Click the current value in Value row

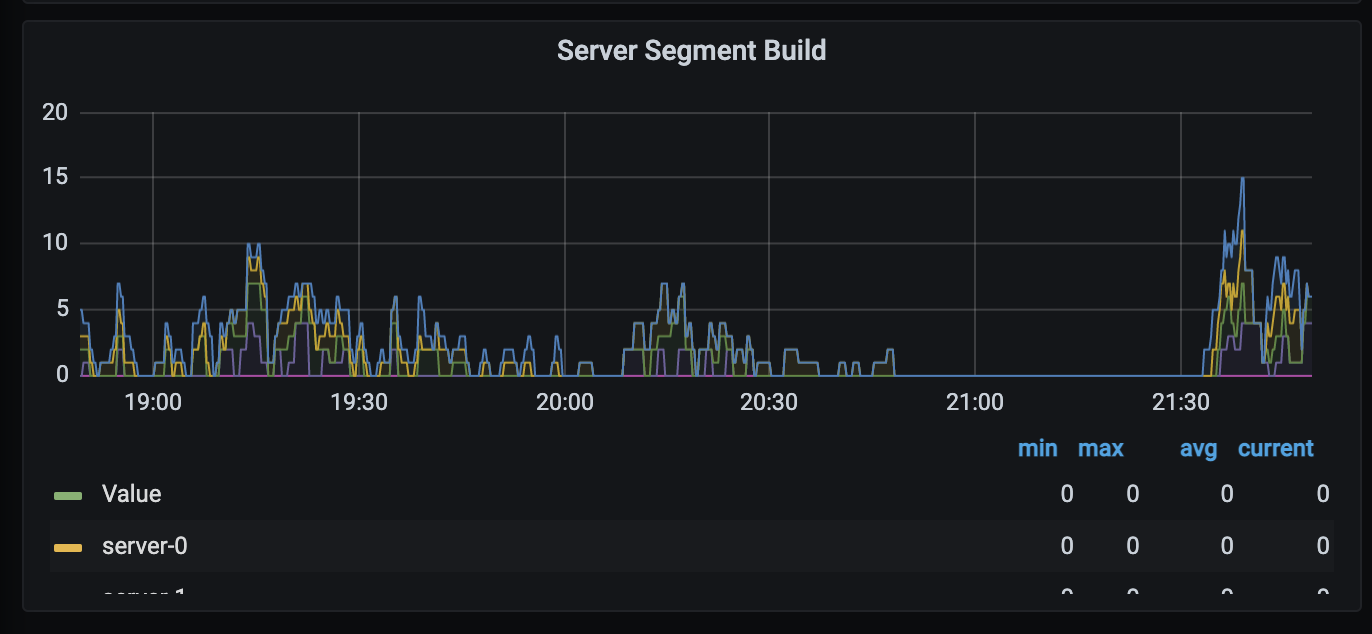(1323, 494)
